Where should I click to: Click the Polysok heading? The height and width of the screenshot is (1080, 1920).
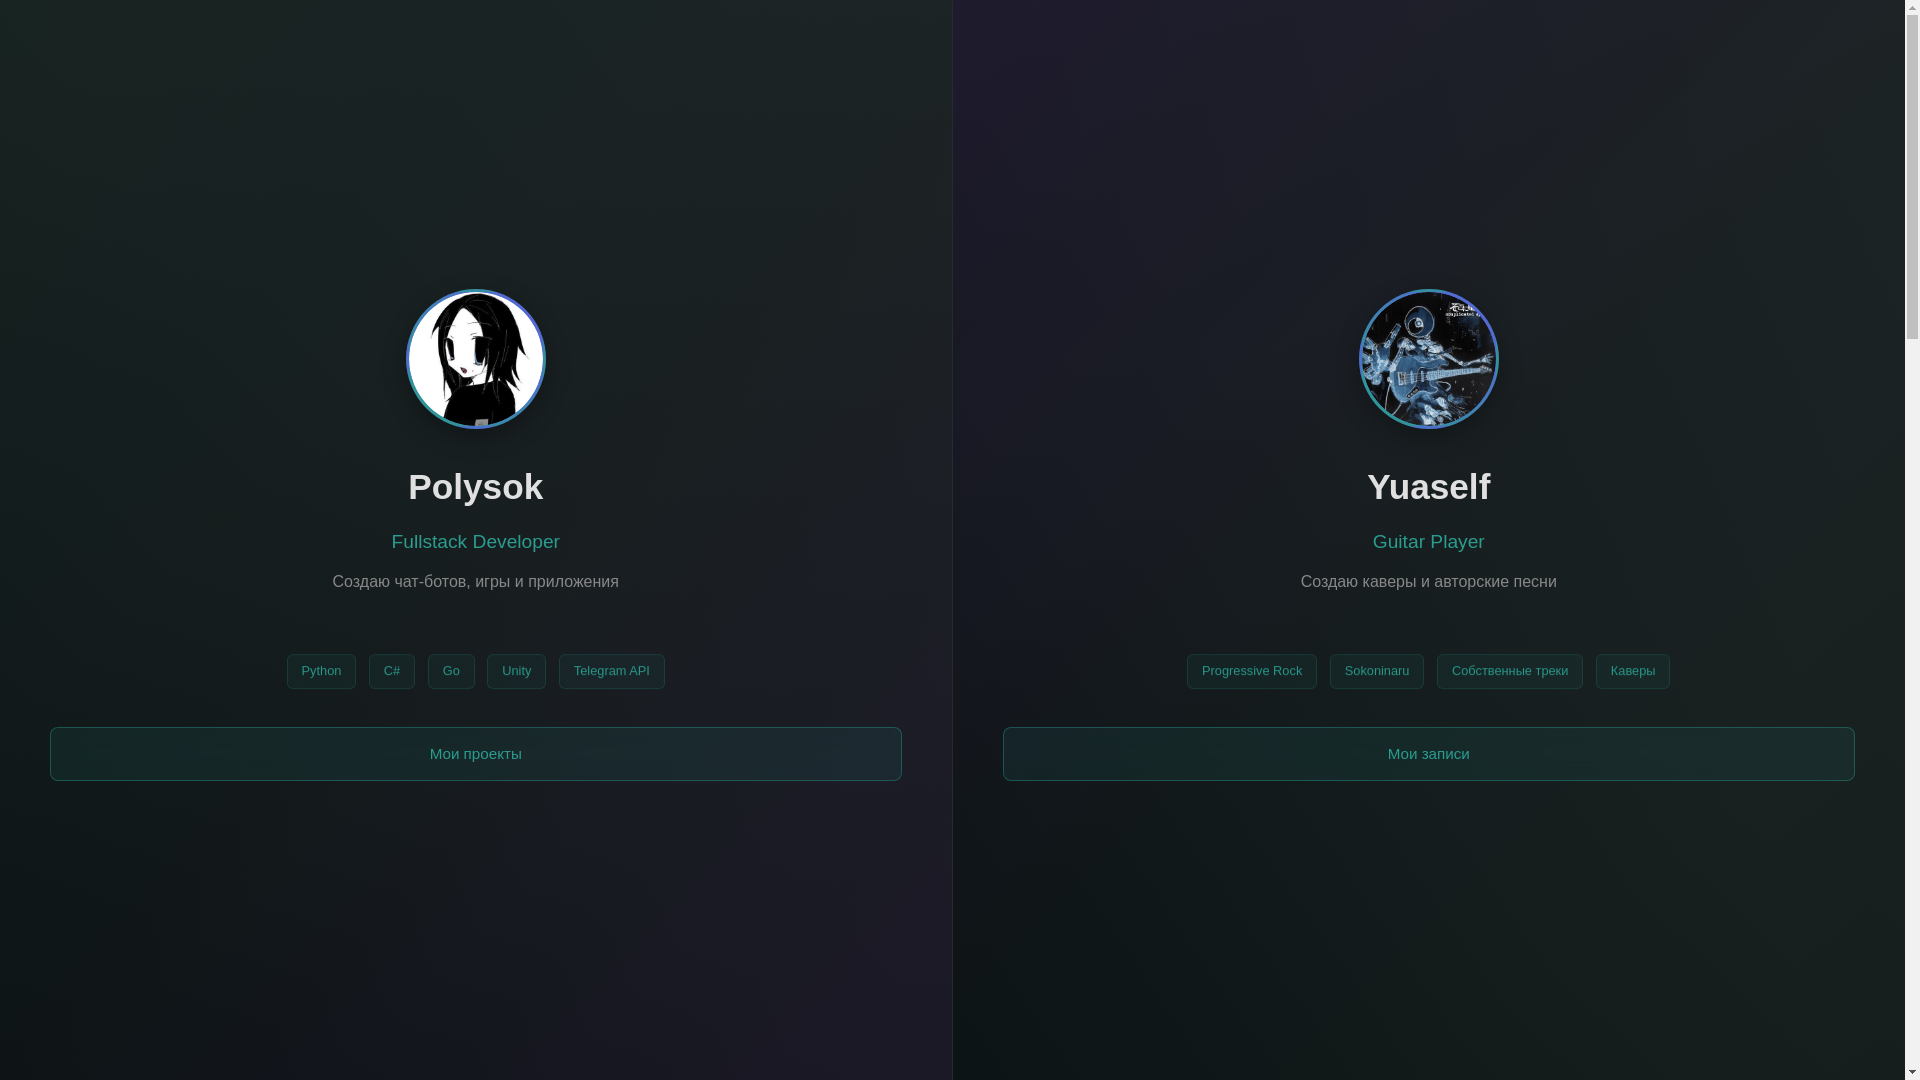pyautogui.click(x=476, y=487)
